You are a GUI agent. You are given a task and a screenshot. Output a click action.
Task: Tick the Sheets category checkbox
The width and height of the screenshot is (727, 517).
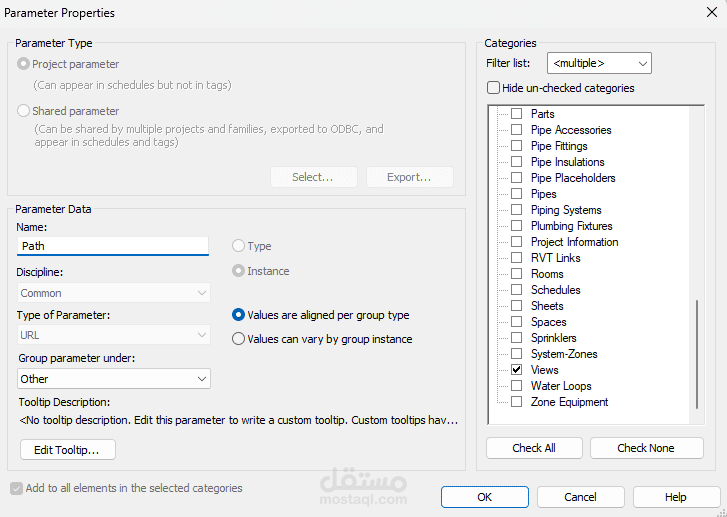(x=517, y=306)
